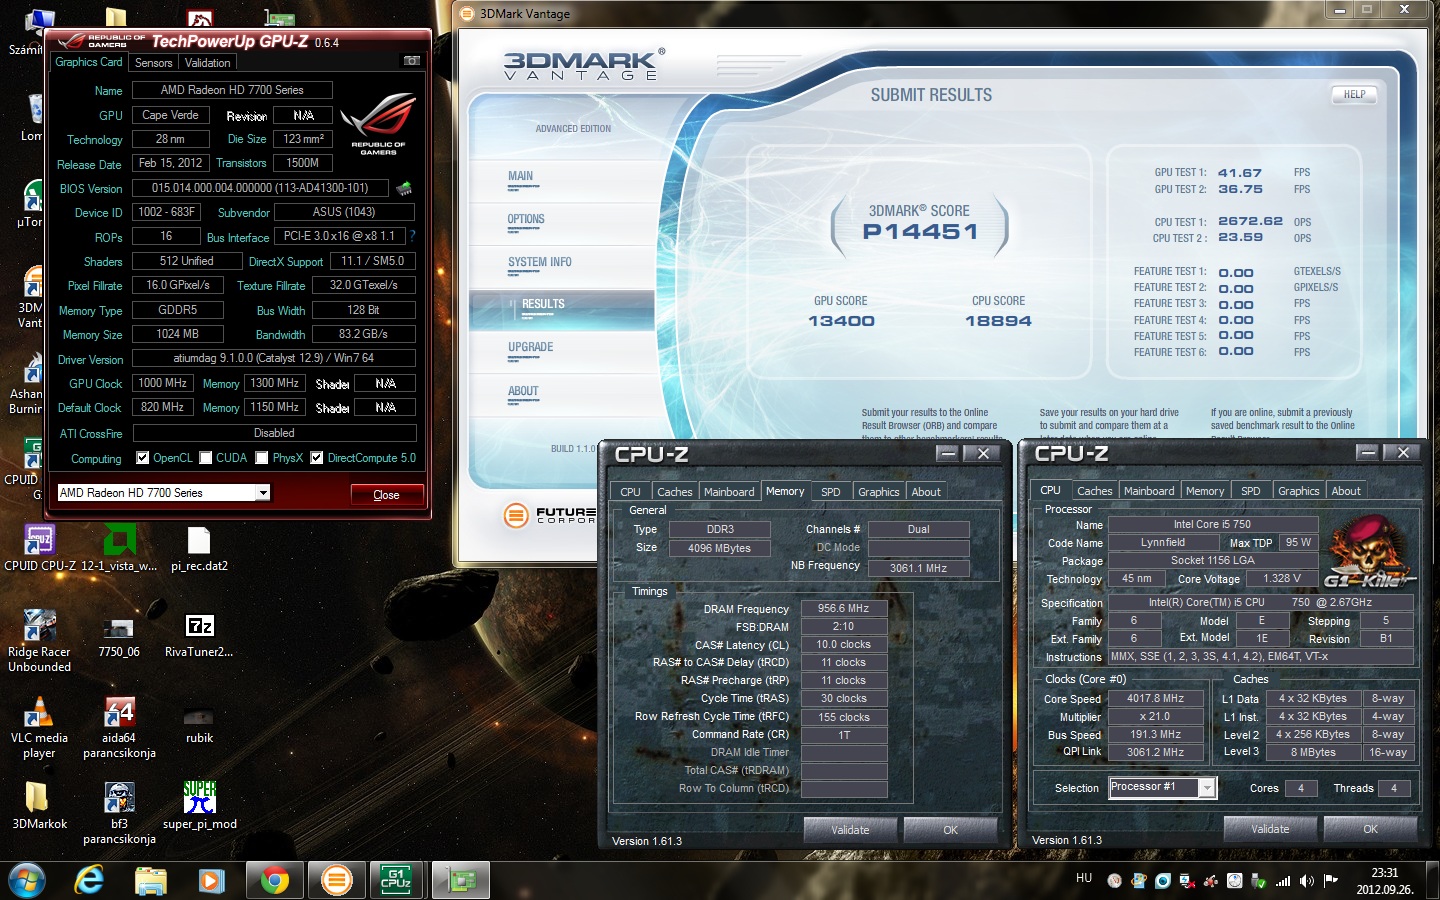This screenshot has height=900, width=1440.
Task: Click Validate in CPU-Z CPU window
Action: [1270, 829]
